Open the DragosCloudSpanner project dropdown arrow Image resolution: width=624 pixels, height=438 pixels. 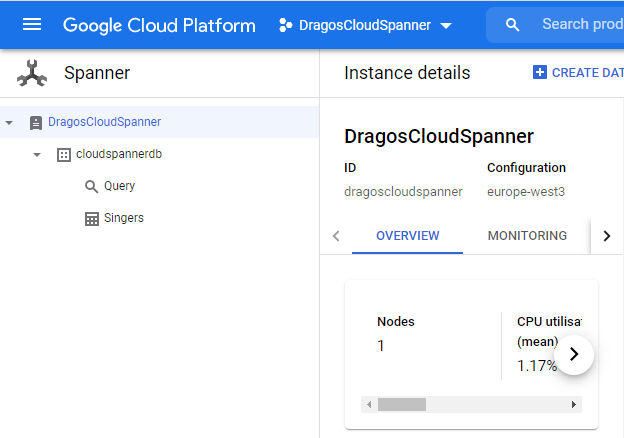pos(446,26)
